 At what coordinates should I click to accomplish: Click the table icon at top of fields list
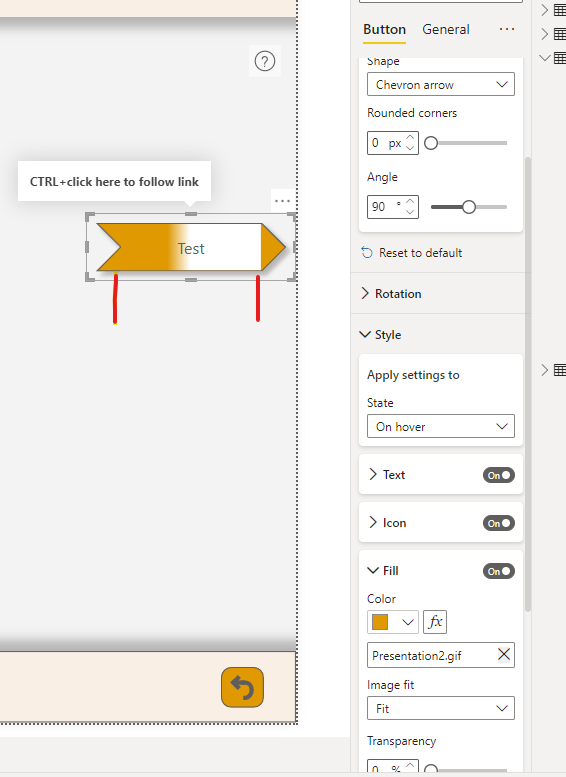[560, 10]
